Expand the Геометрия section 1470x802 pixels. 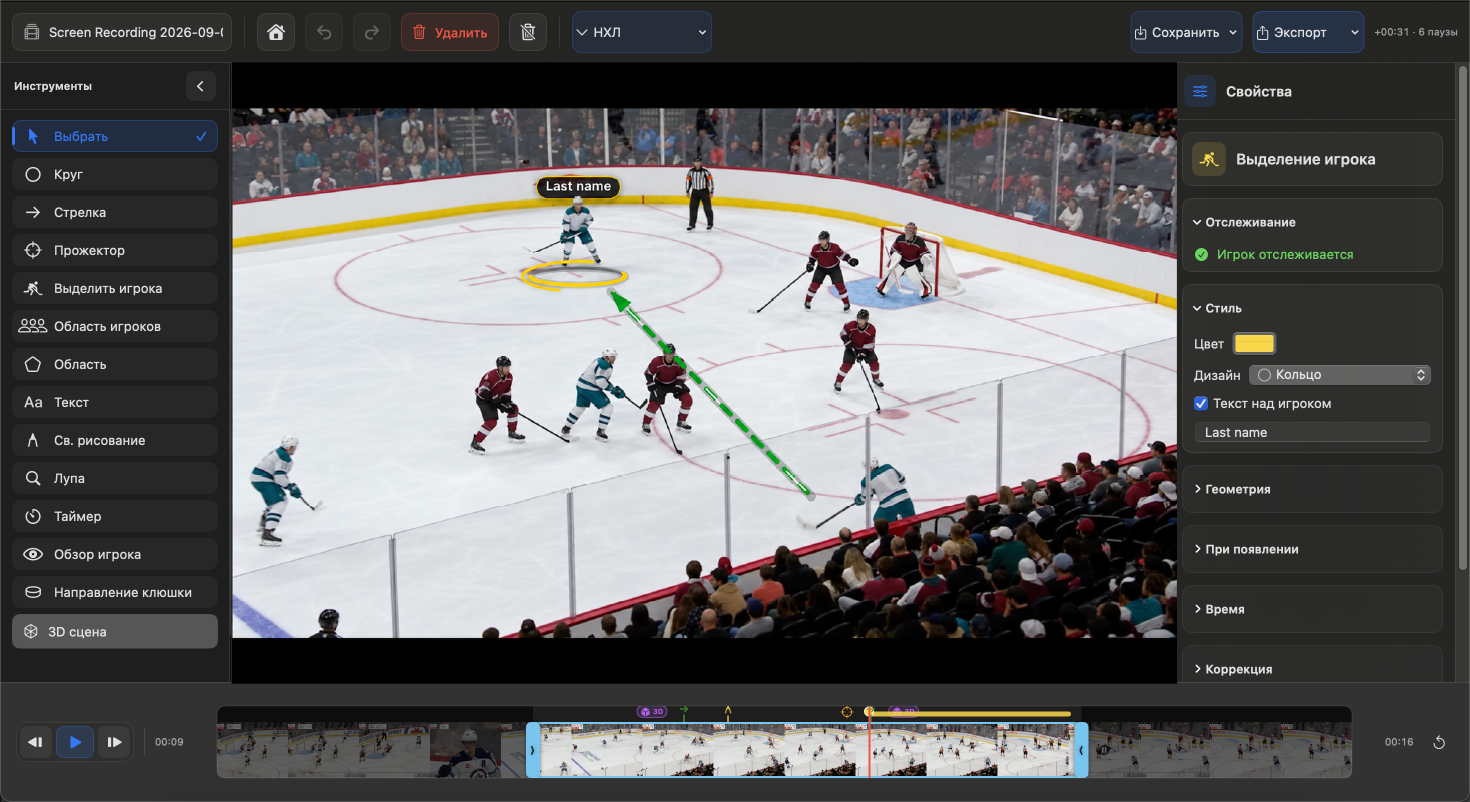[1312, 489]
